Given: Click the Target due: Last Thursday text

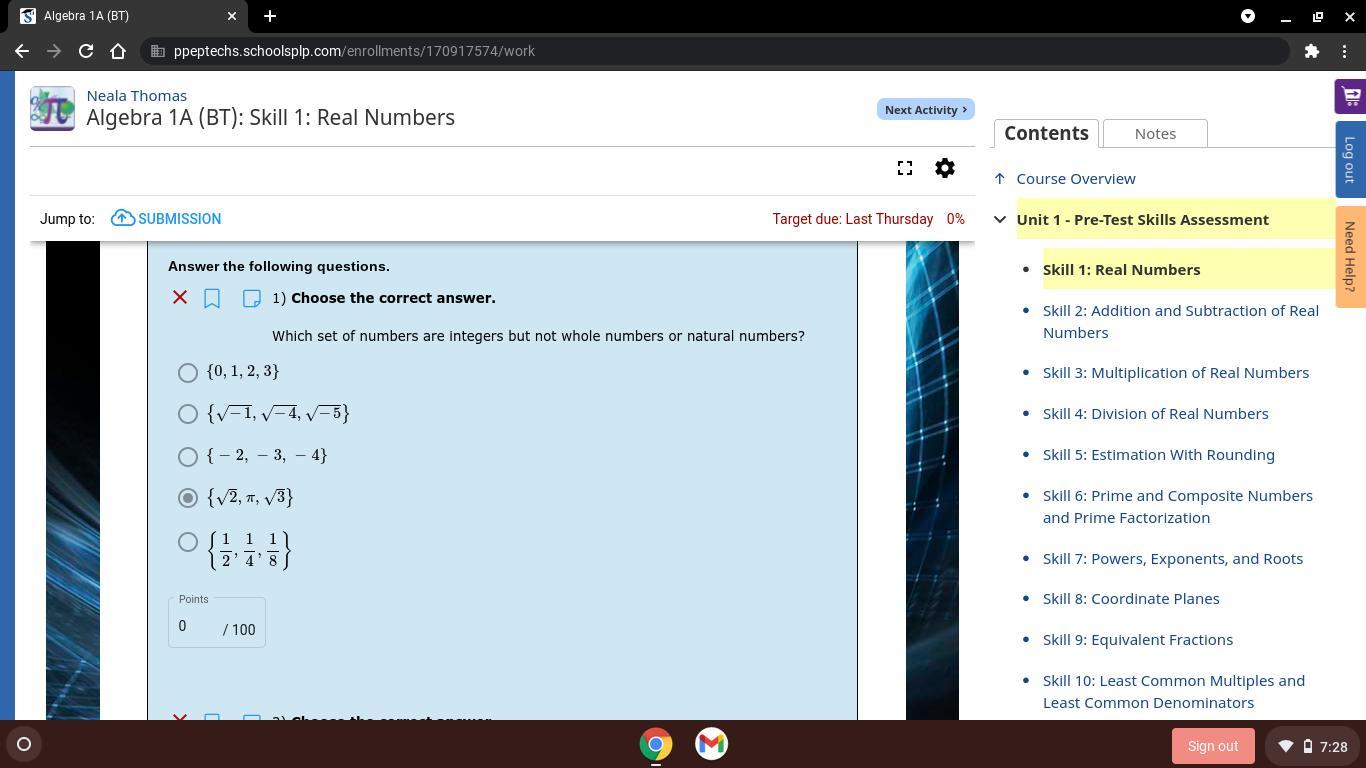Looking at the screenshot, I should [x=853, y=219].
